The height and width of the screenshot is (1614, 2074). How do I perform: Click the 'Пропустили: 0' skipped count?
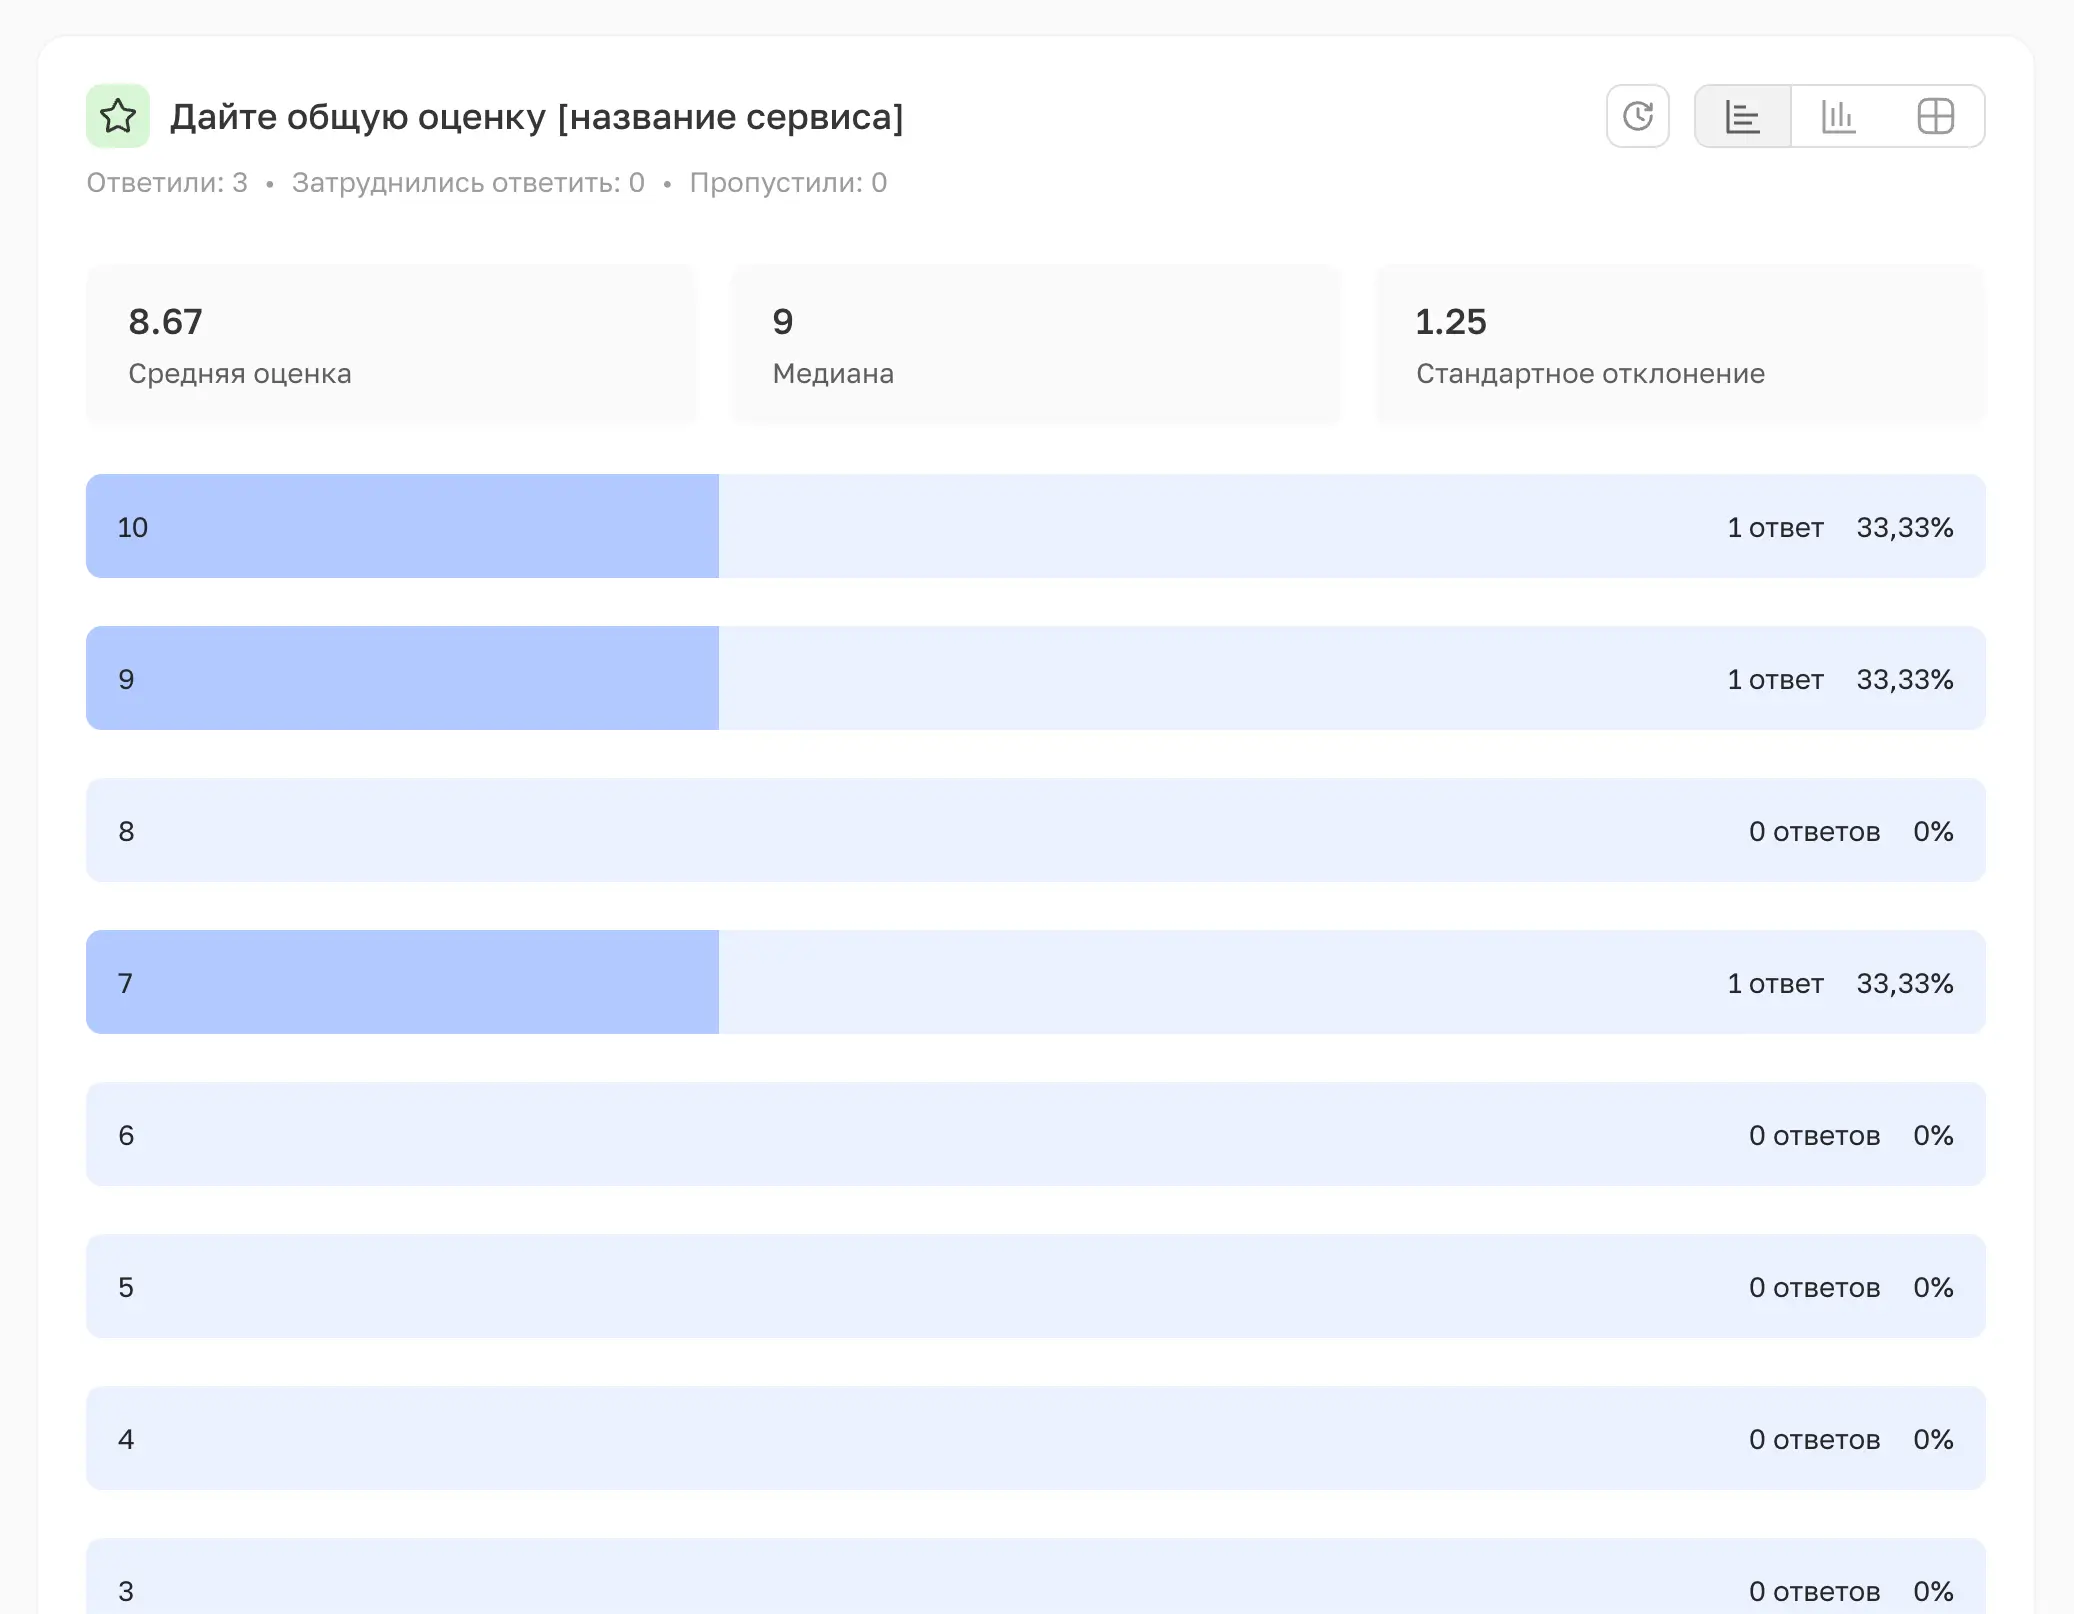click(788, 183)
